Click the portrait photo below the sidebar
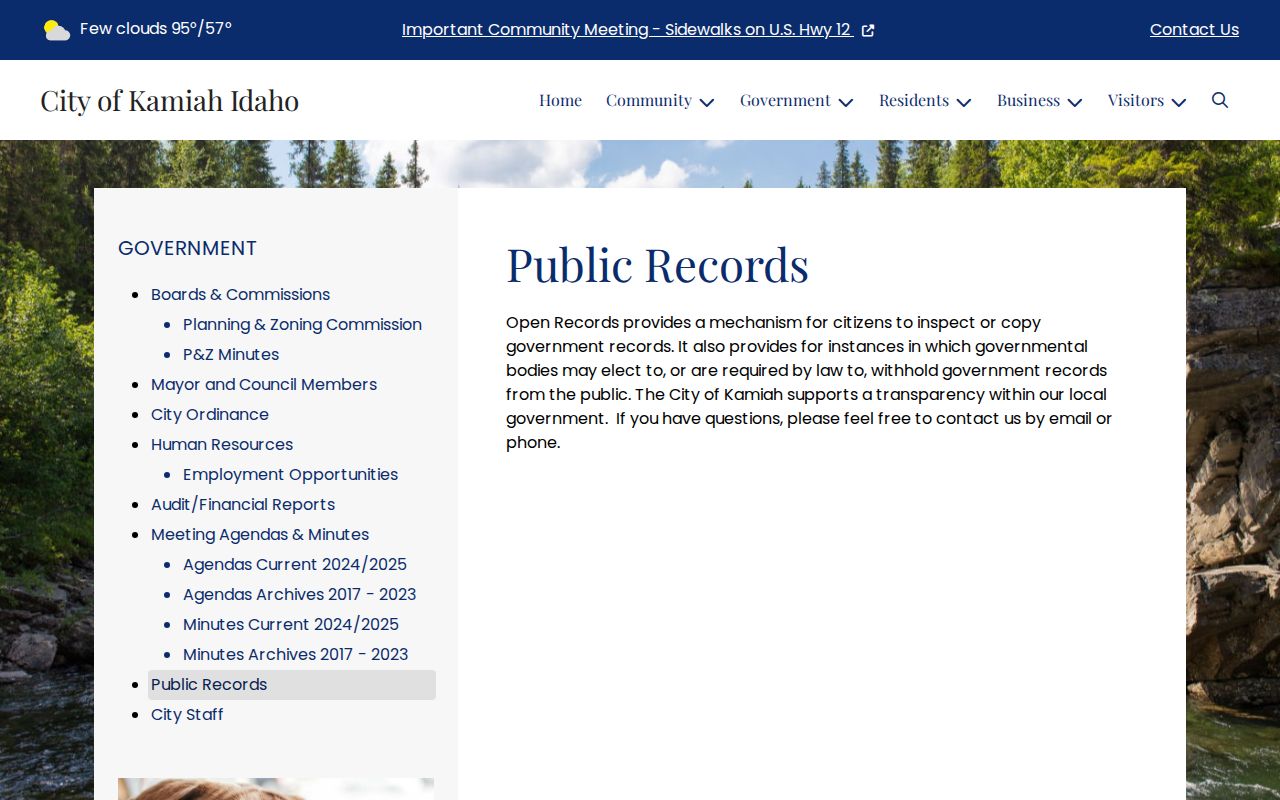Viewport: 1280px width, 800px height. tap(276, 789)
